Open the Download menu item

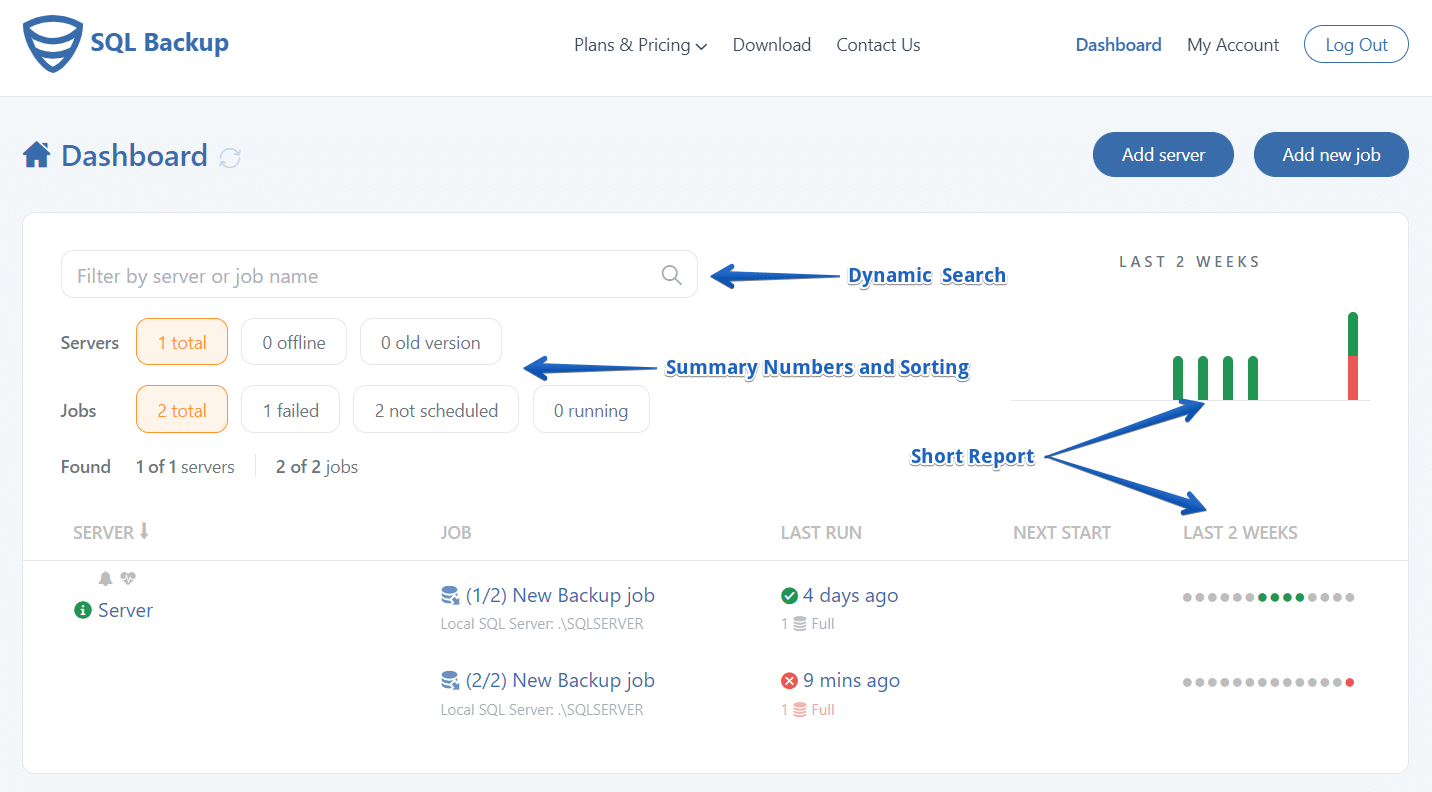pos(772,45)
